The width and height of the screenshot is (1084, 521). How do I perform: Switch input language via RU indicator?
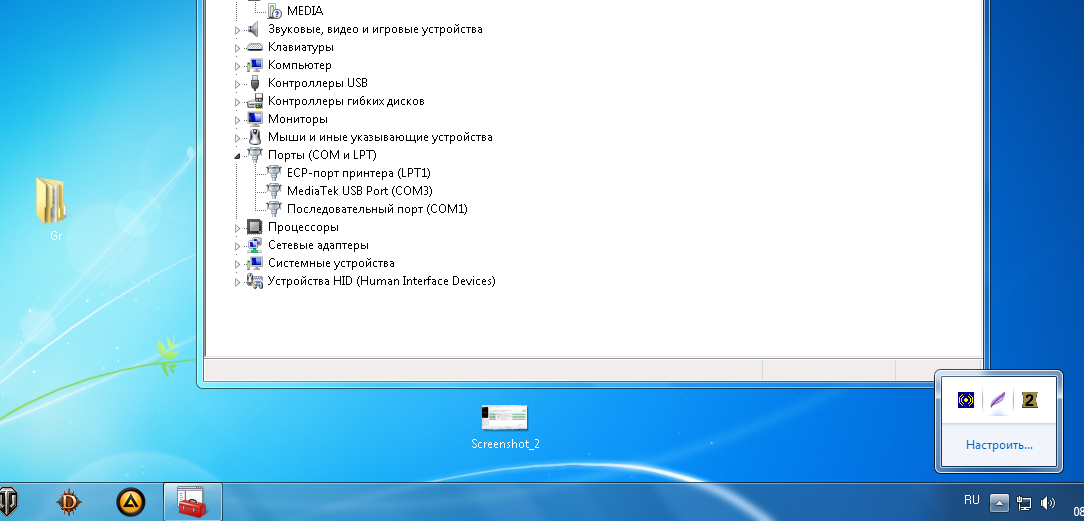972,499
